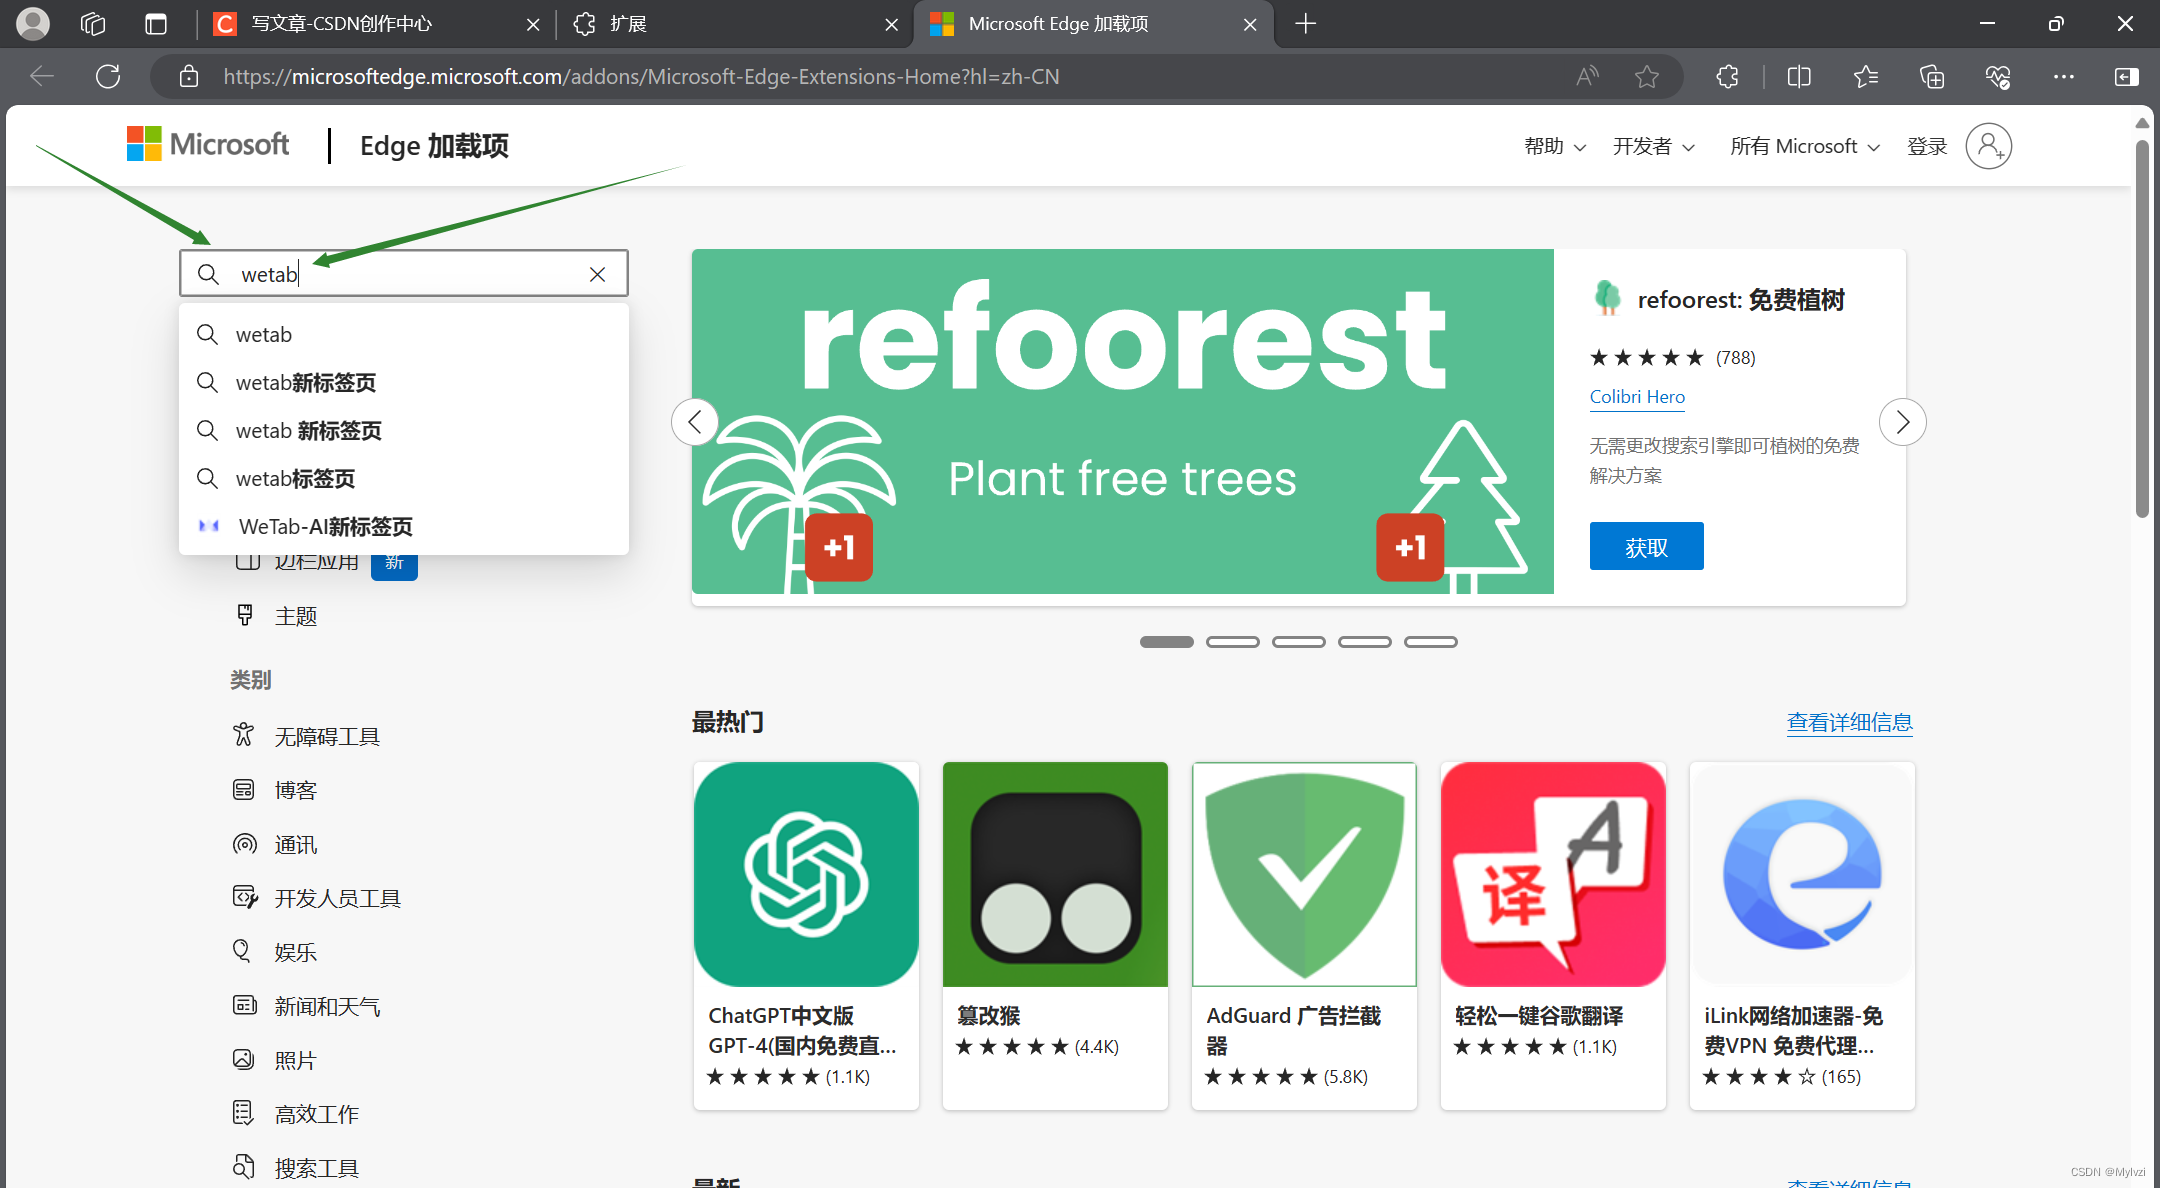The width and height of the screenshot is (2160, 1188).
Task: Refresh the current page
Action: pyautogui.click(x=108, y=77)
